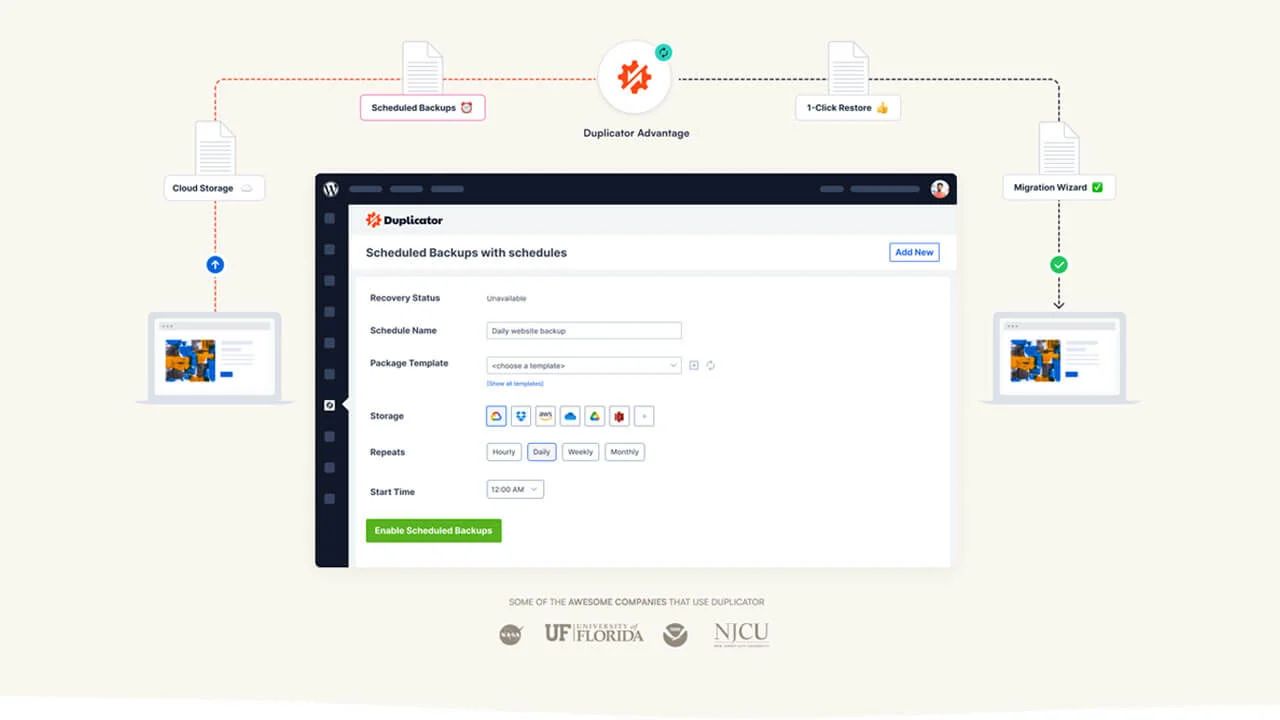The width and height of the screenshot is (1280, 720).
Task: Choose Weekly repeat option
Action: point(580,452)
